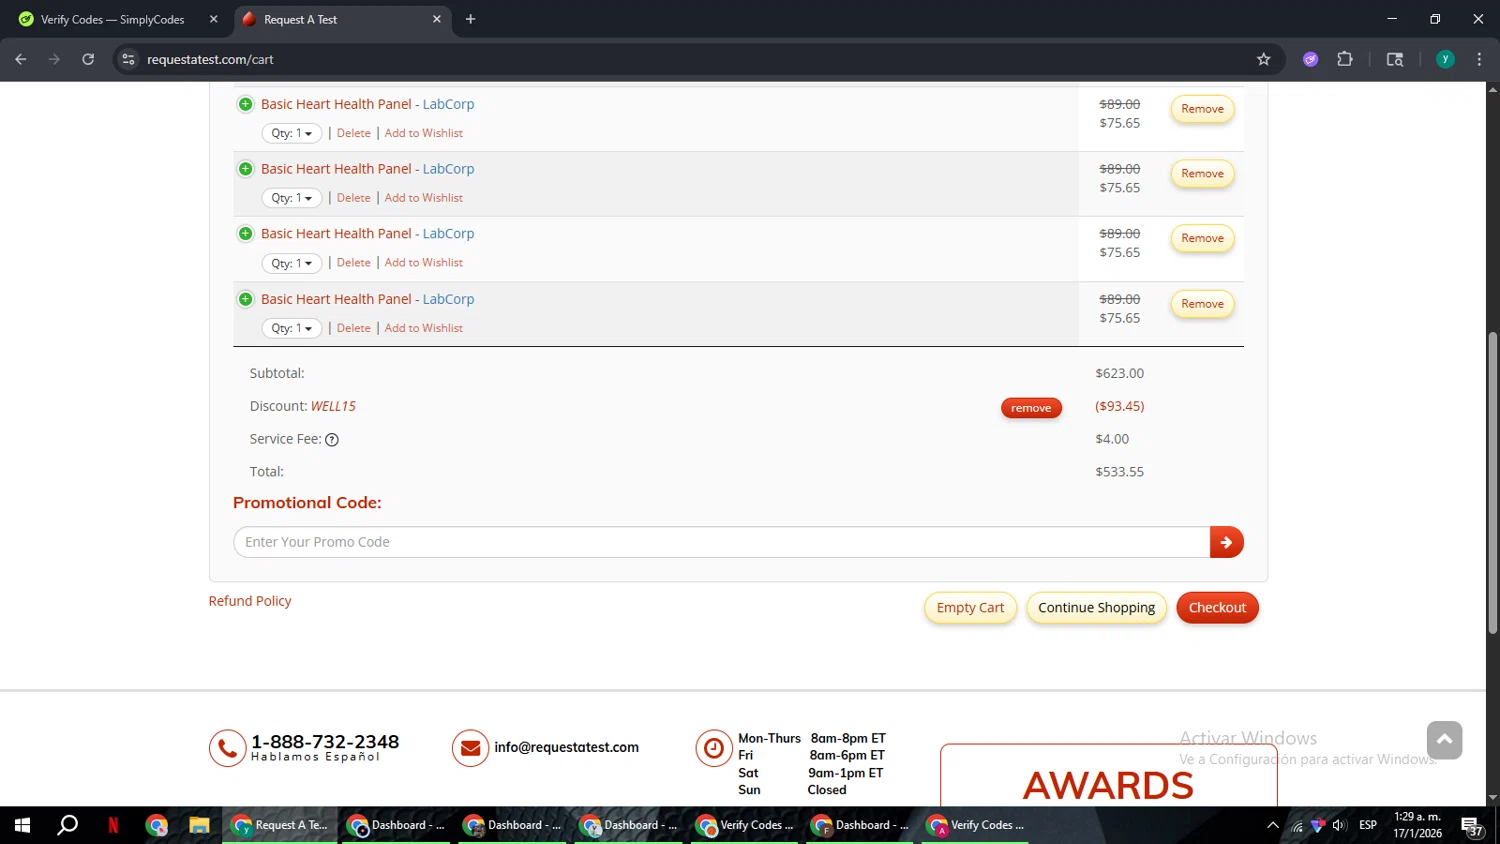The height and width of the screenshot is (844, 1500).
Task: Close the Verify Codes — SimplyCodes tab
Action: point(213,19)
